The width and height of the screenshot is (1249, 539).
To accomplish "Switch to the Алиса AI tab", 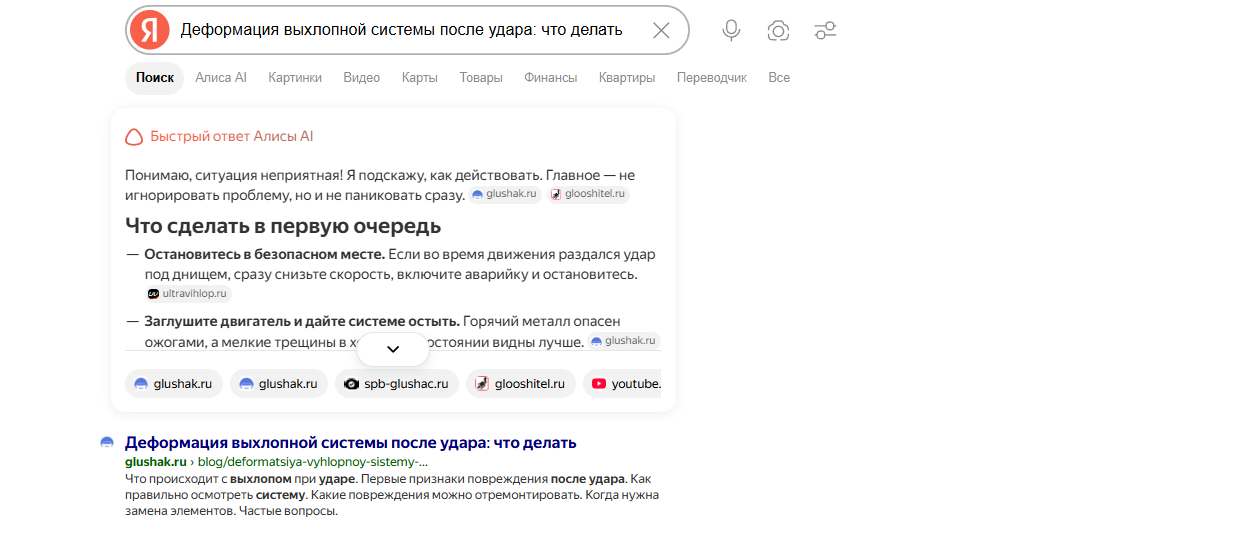I will coord(221,78).
